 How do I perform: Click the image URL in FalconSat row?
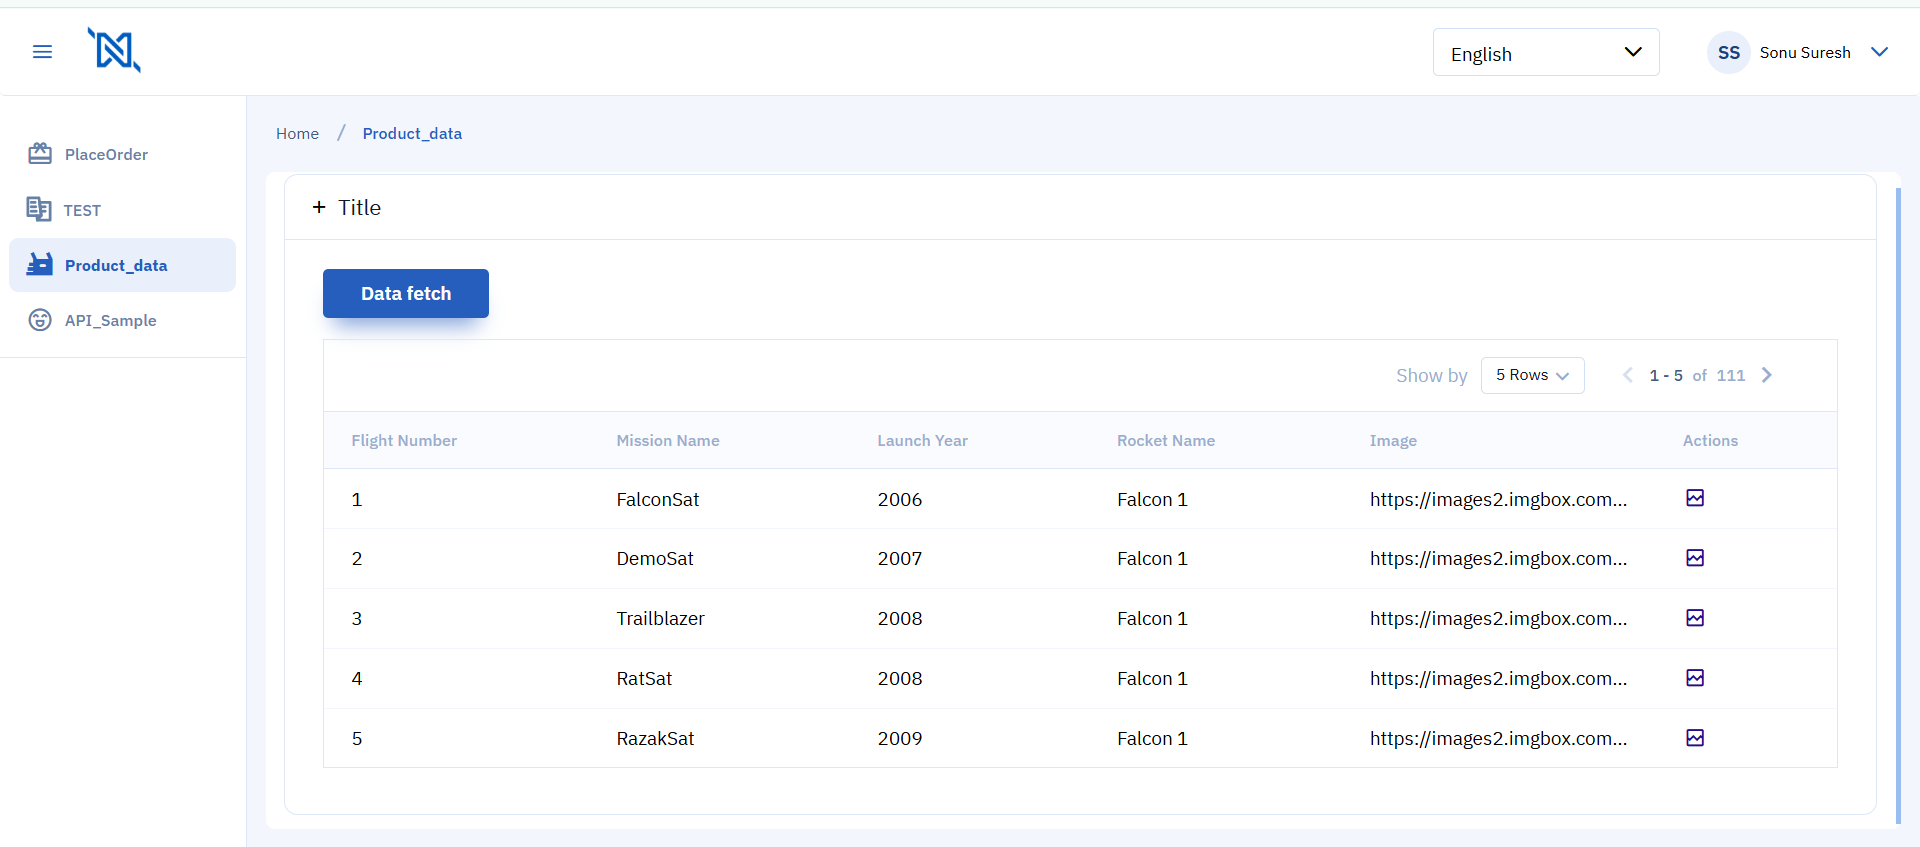[1498, 499]
